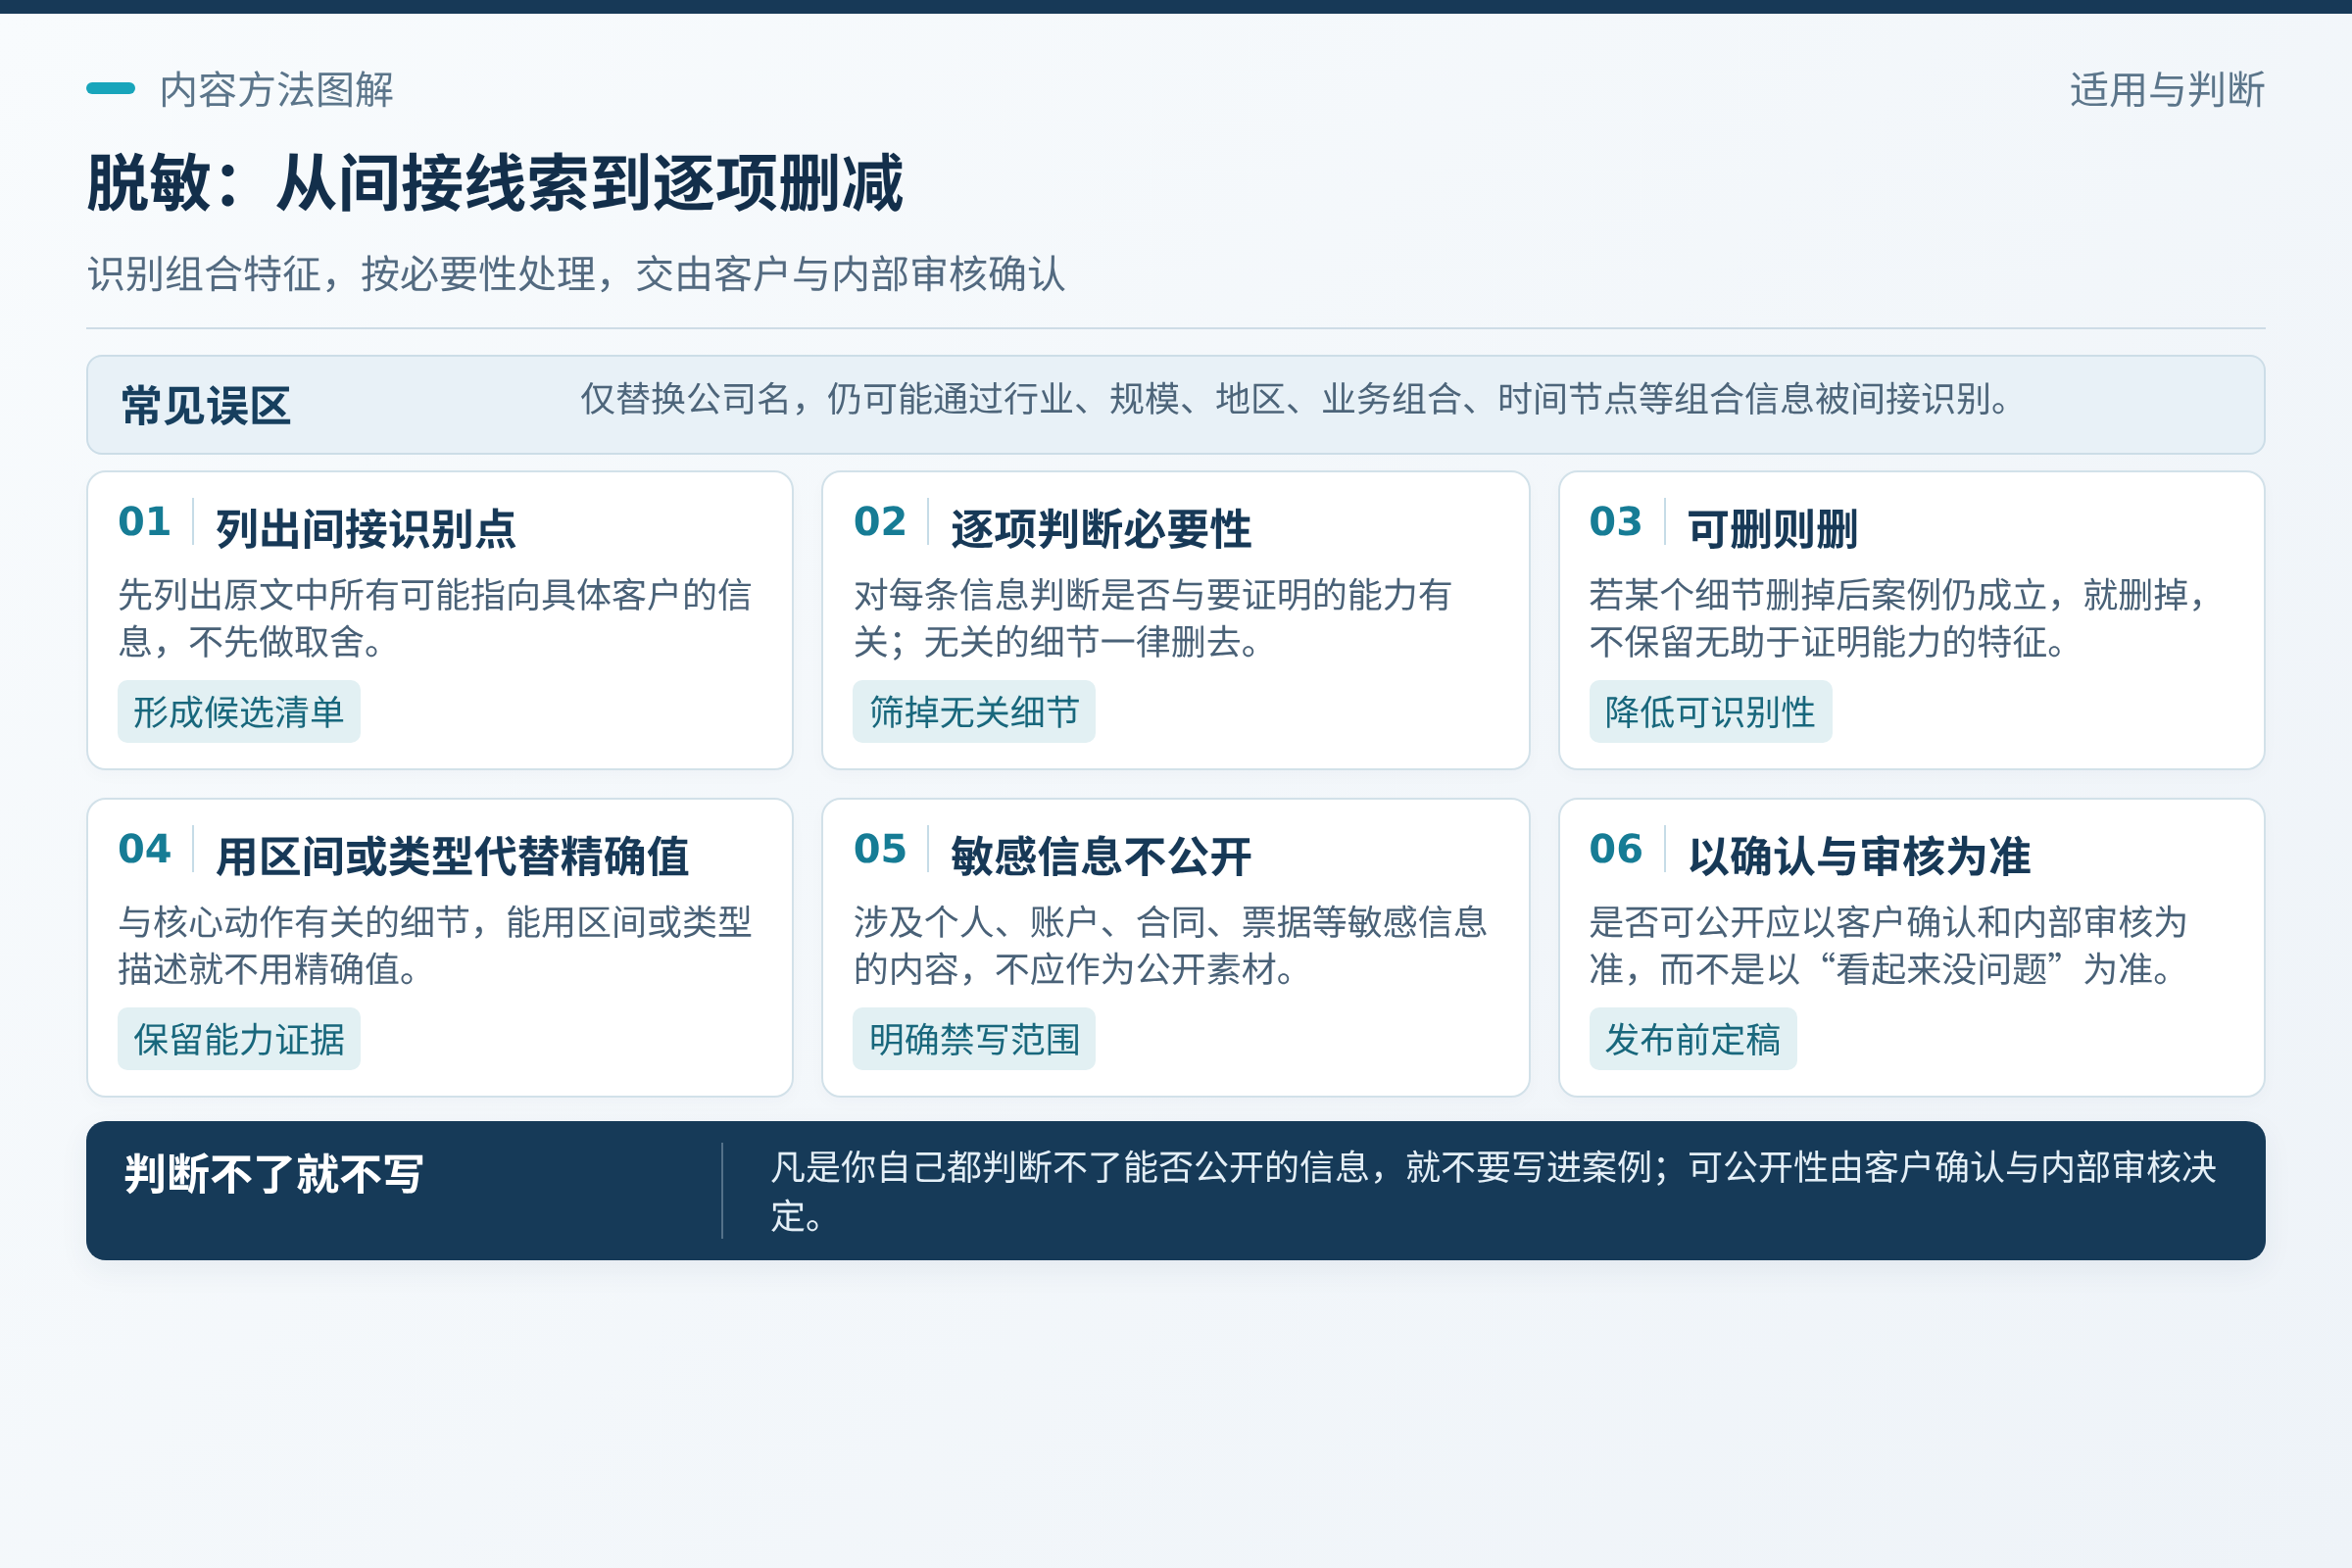Click the description starting with 若某个细节删掉后
The height and width of the screenshot is (1568, 2352).
pyautogui.click(x=1897, y=618)
